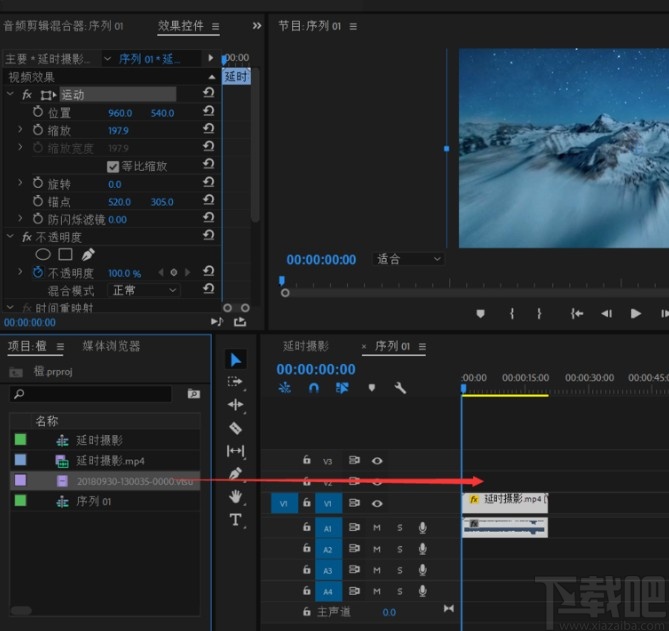669x631 pixels.
Task: Switch to the 效果控件 Effect Controls tab
Action: (x=180, y=26)
